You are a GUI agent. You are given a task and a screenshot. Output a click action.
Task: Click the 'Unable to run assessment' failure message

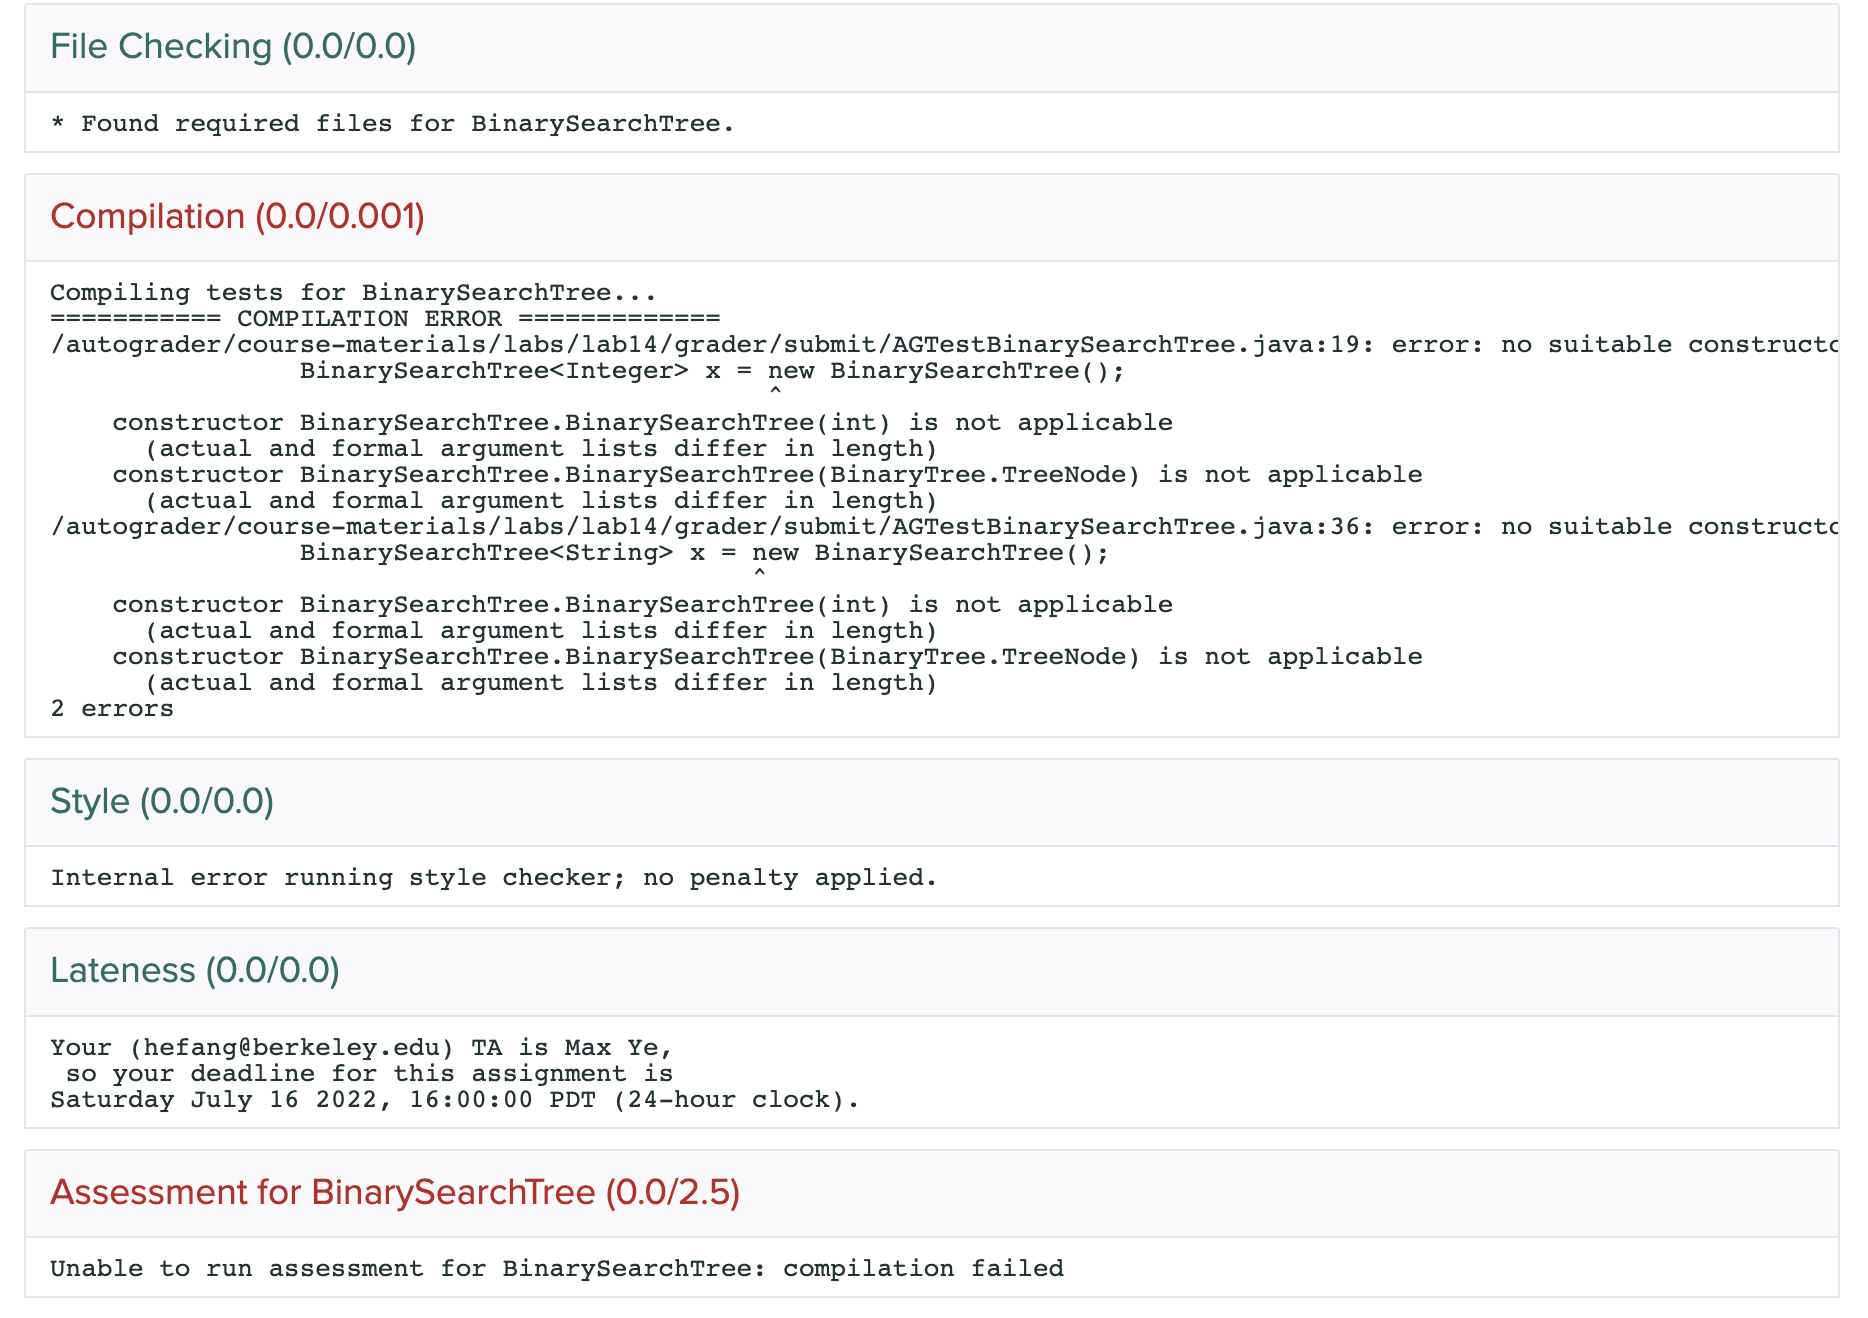pos(557,1269)
